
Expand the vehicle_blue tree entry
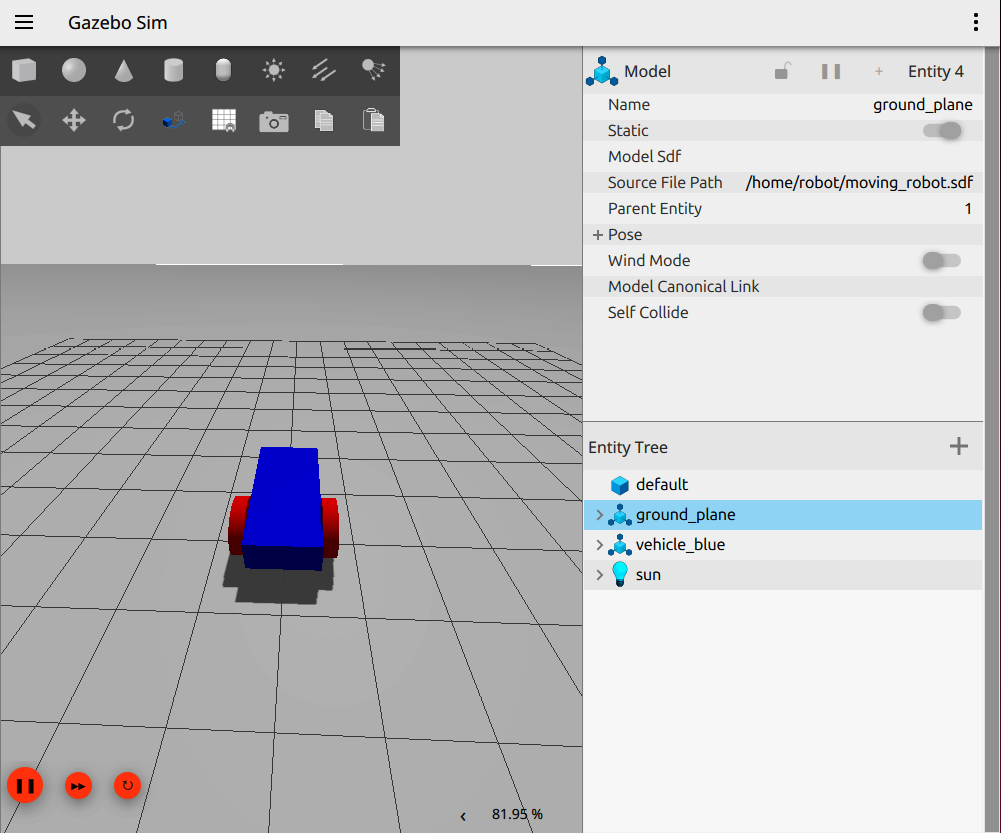pyautogui.click(x=598, y=544)
